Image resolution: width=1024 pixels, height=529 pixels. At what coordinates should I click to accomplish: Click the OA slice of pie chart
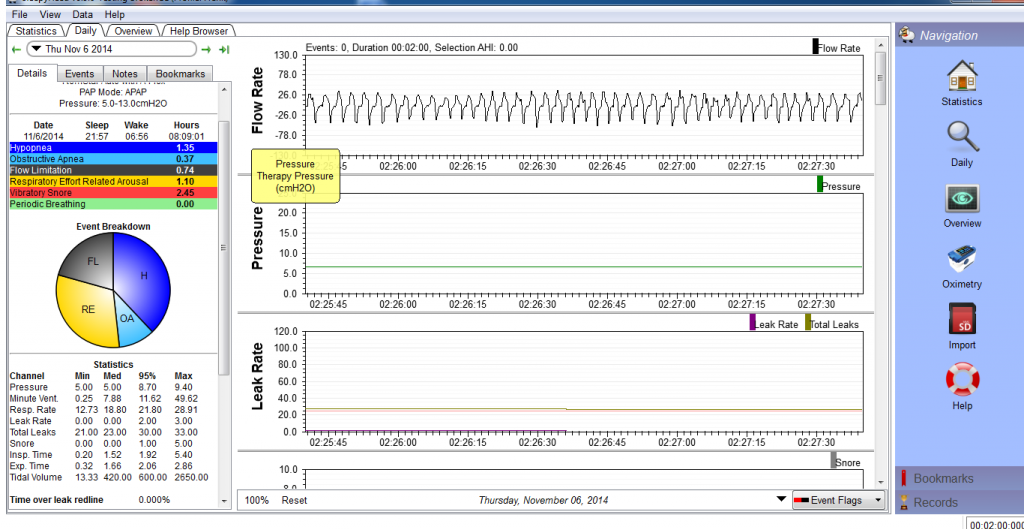click(x=127, y=319)
